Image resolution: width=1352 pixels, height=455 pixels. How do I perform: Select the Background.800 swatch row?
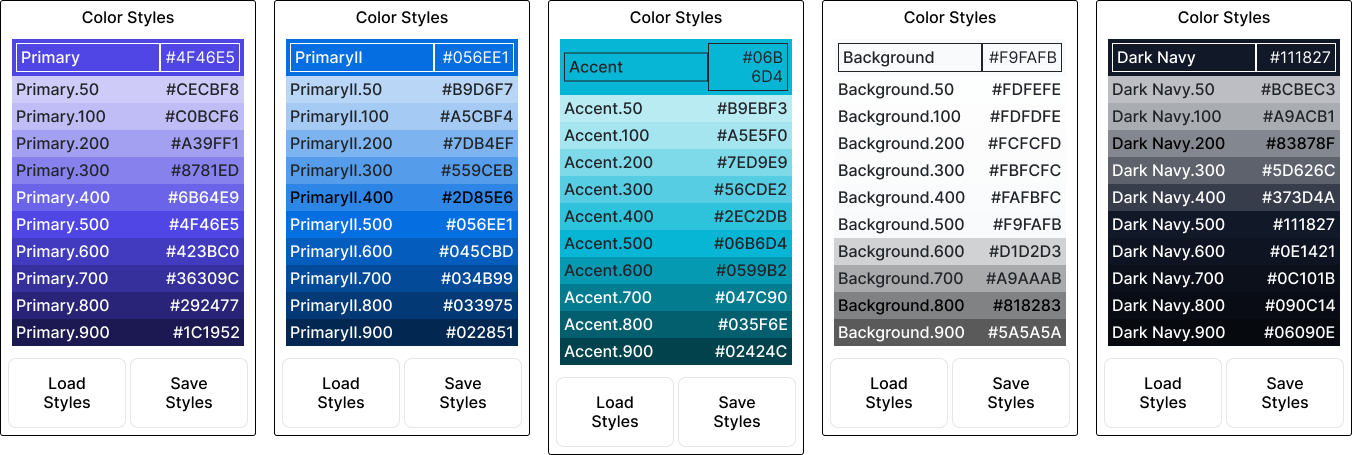coord(950,305)
